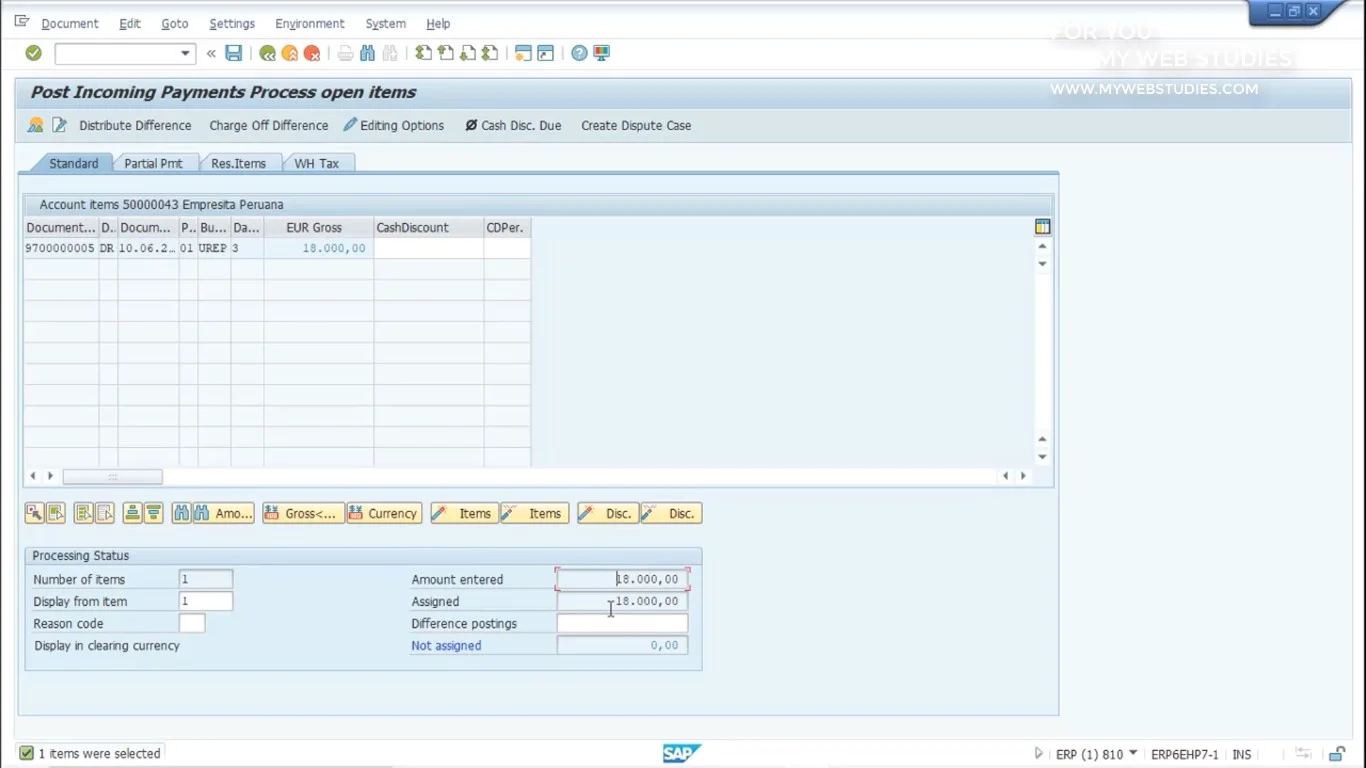Open the System menu
This screenshot has height=768, width=1366.
(386, 23)
